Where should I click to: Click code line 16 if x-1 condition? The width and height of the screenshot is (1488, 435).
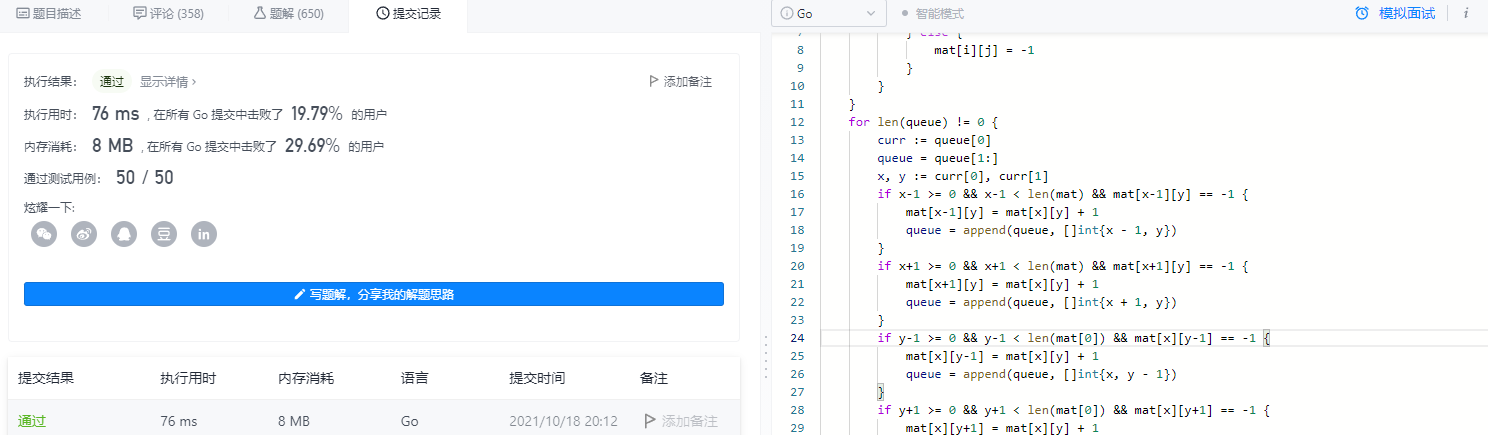(x=1062, y=194)
